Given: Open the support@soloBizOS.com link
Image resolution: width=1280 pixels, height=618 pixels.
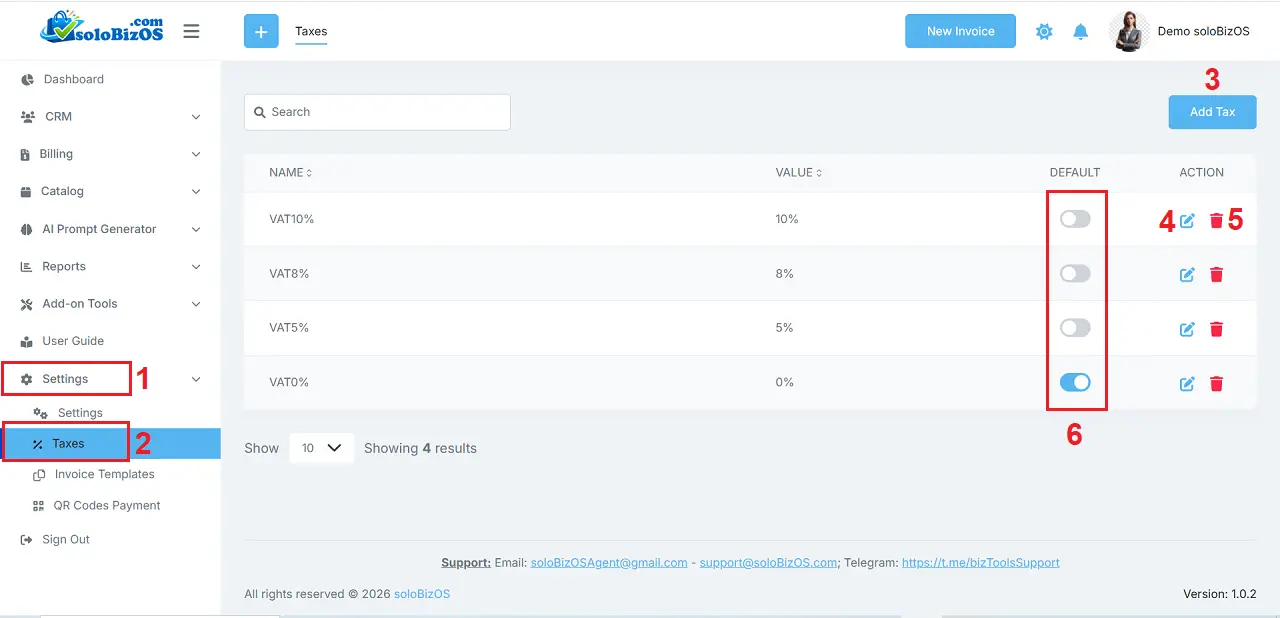Looking at the screenshot, I should coord(768,563).
